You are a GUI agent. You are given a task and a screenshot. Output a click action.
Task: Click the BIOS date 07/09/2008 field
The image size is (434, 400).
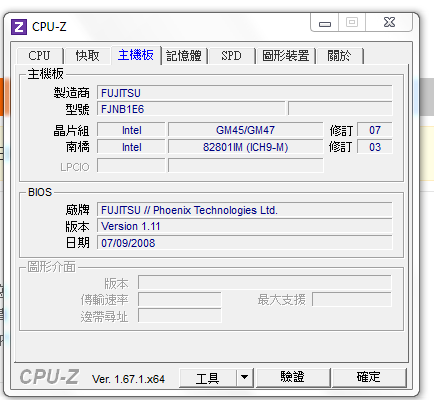pyautogui.click(x=244, y=243)
